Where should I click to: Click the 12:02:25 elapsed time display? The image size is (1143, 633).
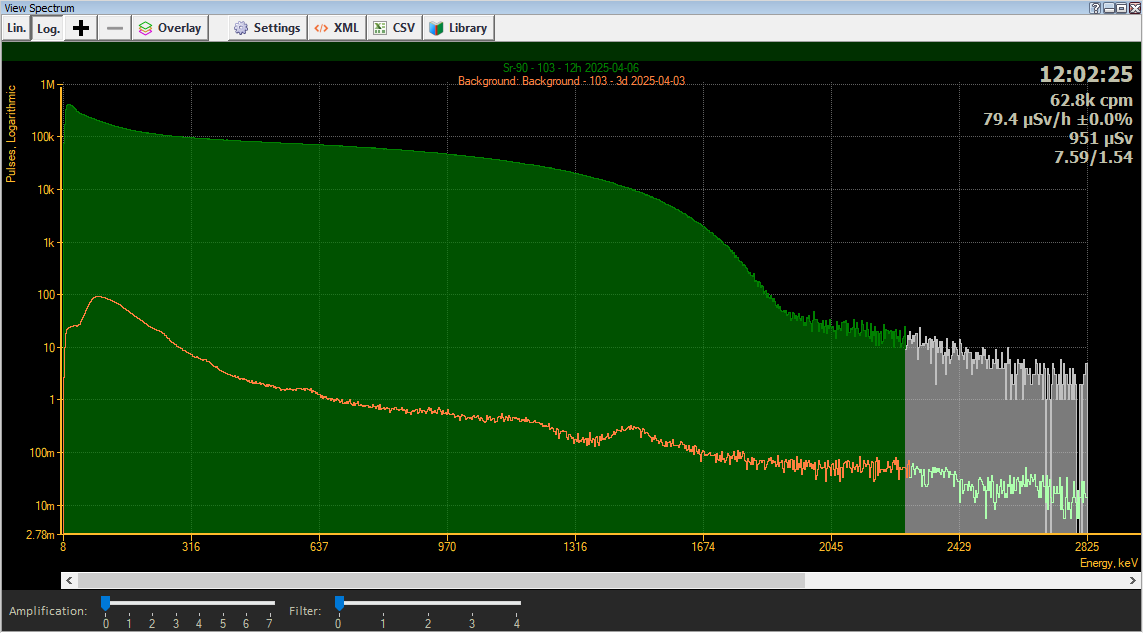1087,73
